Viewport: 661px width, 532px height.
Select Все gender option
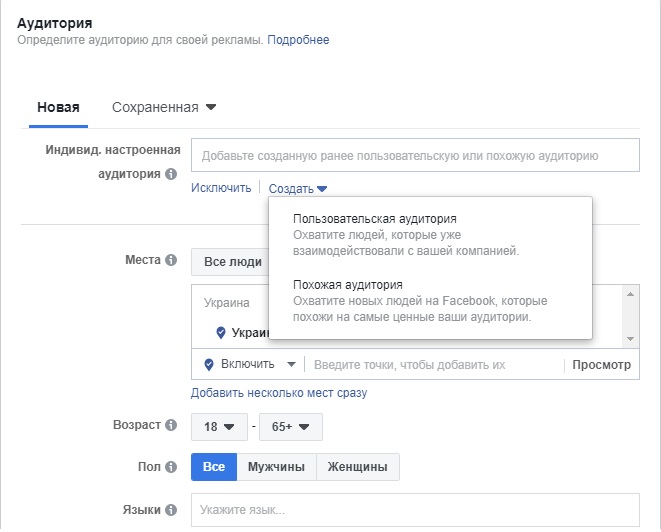(214, 467)
